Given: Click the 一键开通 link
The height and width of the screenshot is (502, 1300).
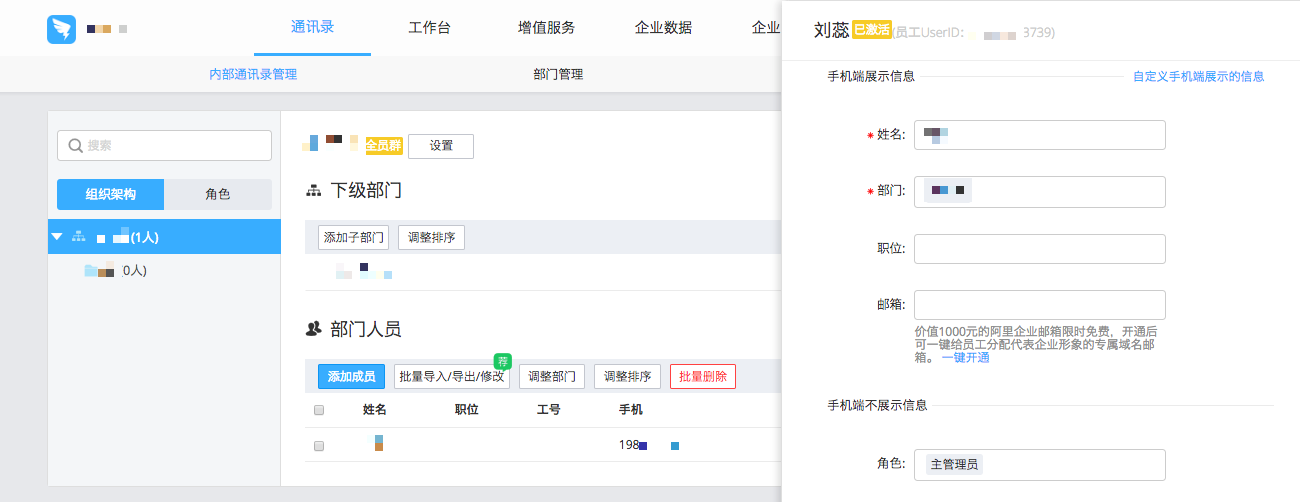Looking at the screenshot, I should pyautogui.click(x=965, y=357).
